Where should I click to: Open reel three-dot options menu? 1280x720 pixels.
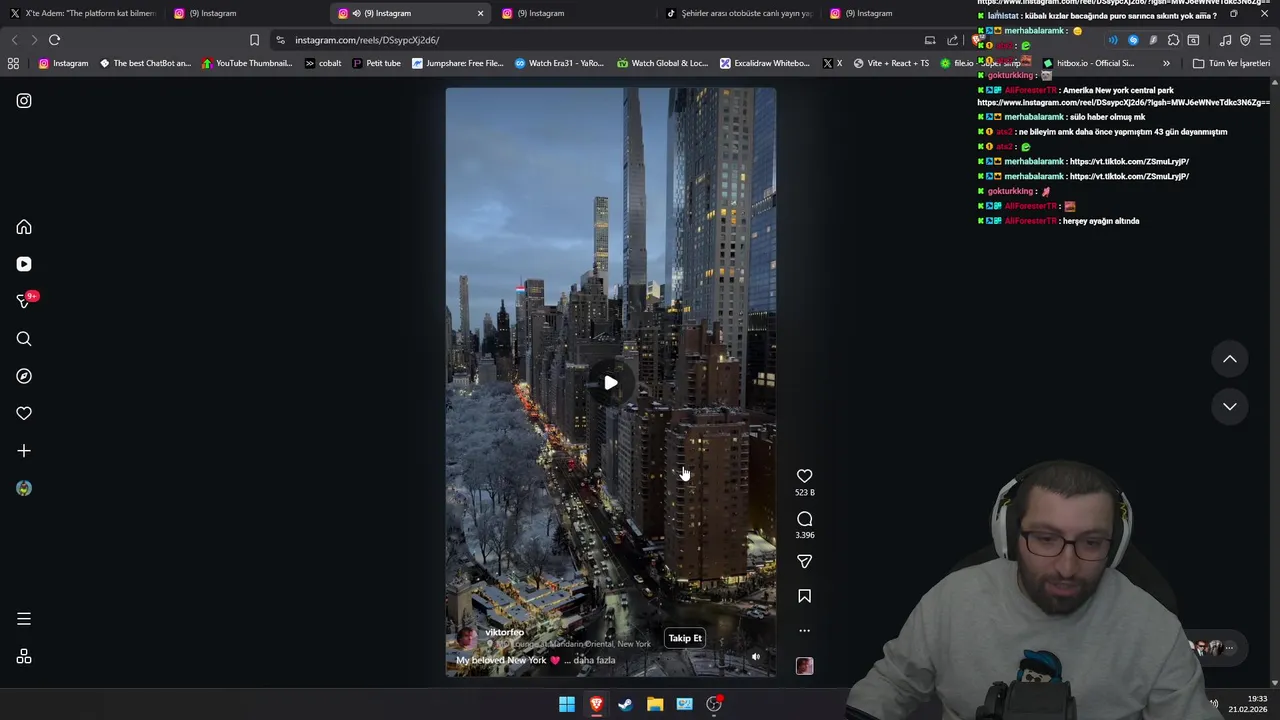(804, 631)
